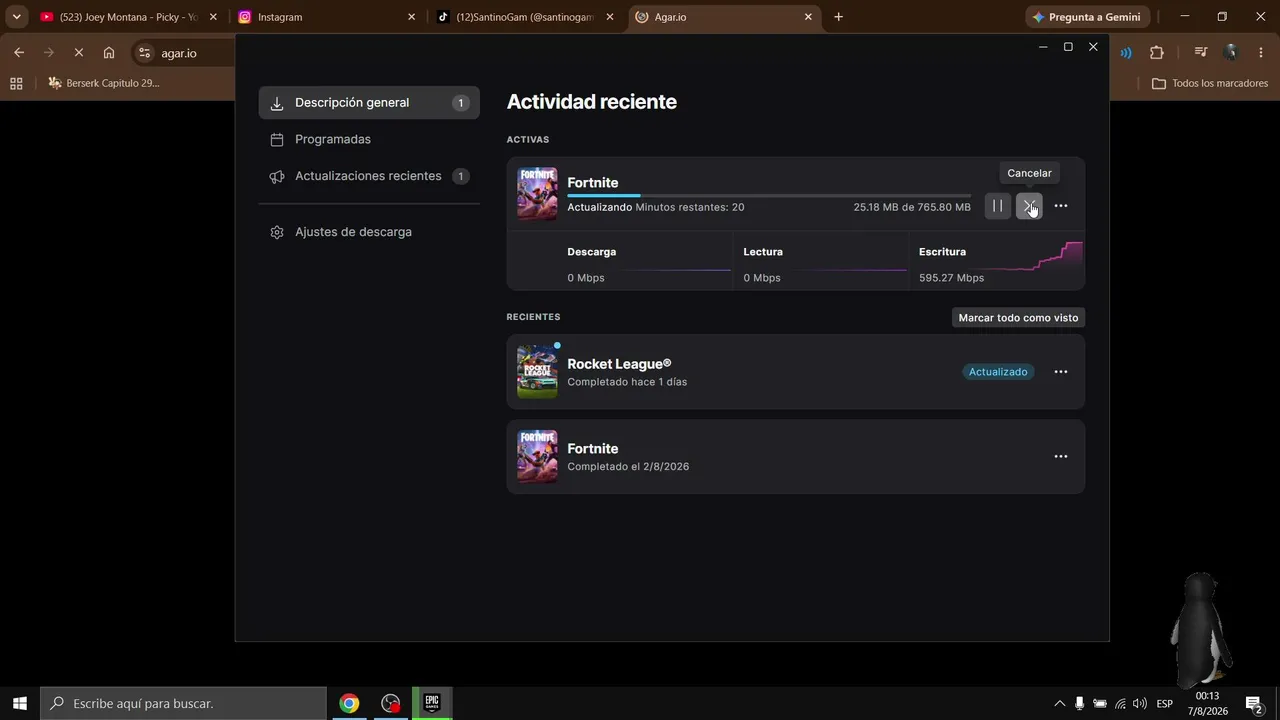Open the Windows notification center
Image resolution: width=1280 pixels, height=720 pixels.
(x=1254, y=703)
